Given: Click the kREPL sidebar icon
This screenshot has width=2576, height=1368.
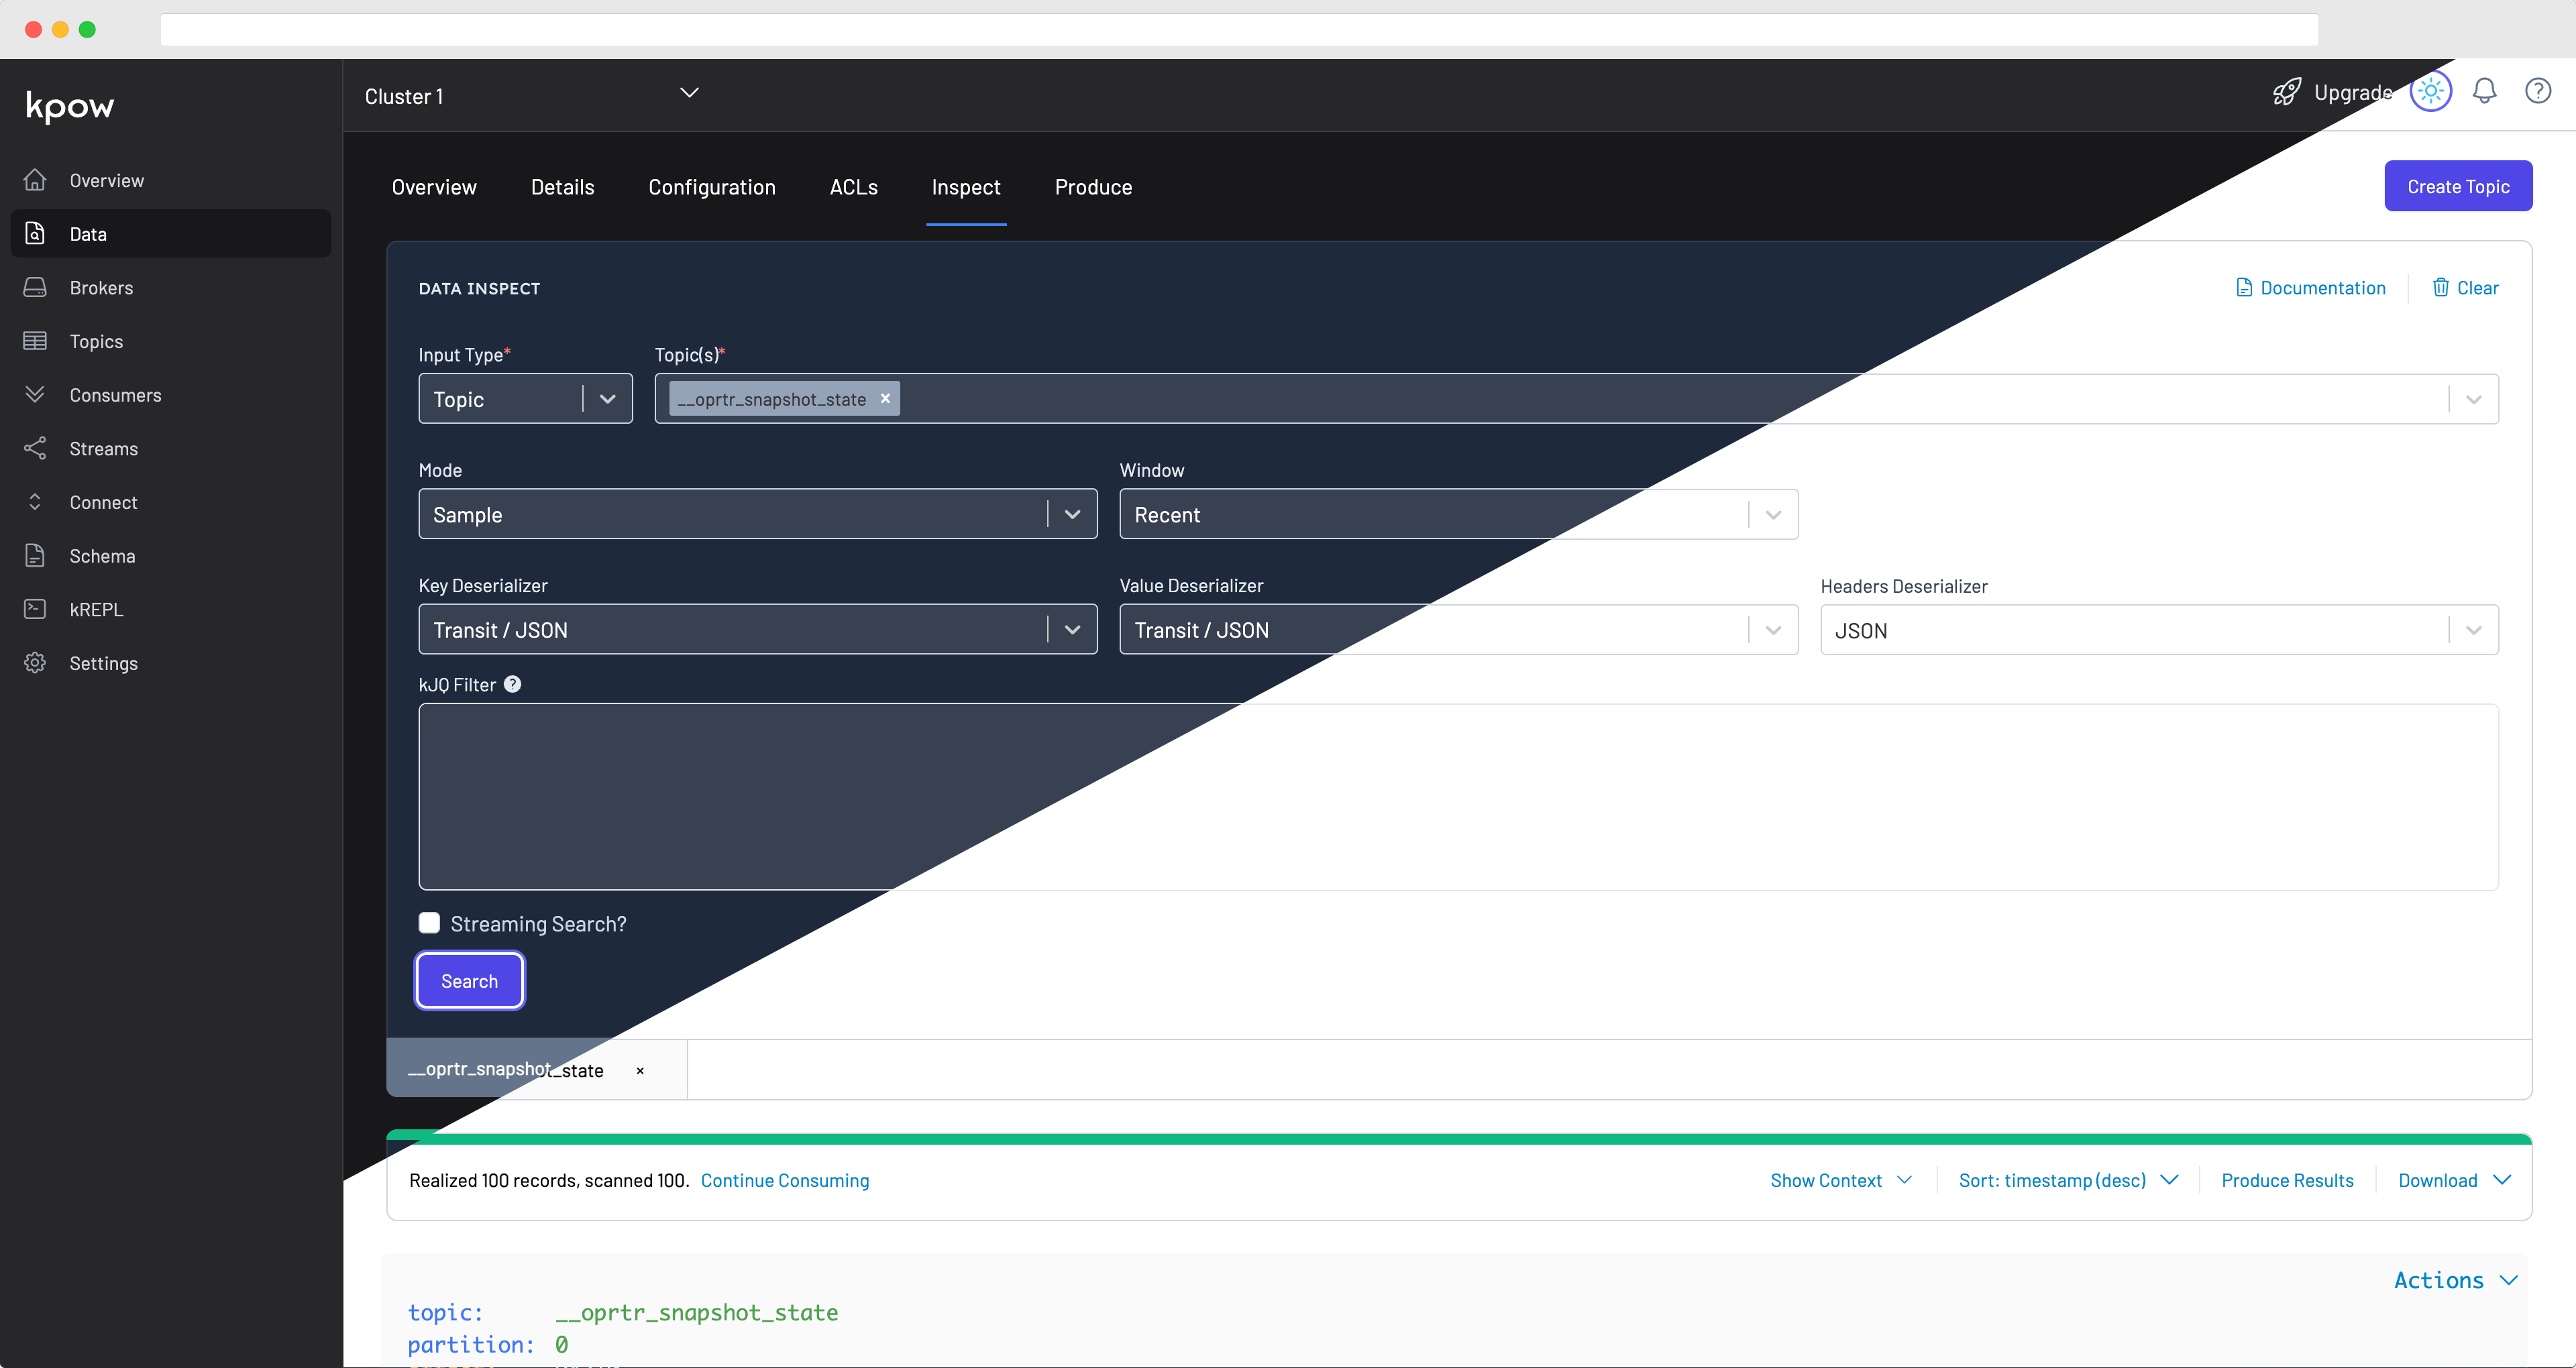Looking at the screenshot, I should point(34,608).
